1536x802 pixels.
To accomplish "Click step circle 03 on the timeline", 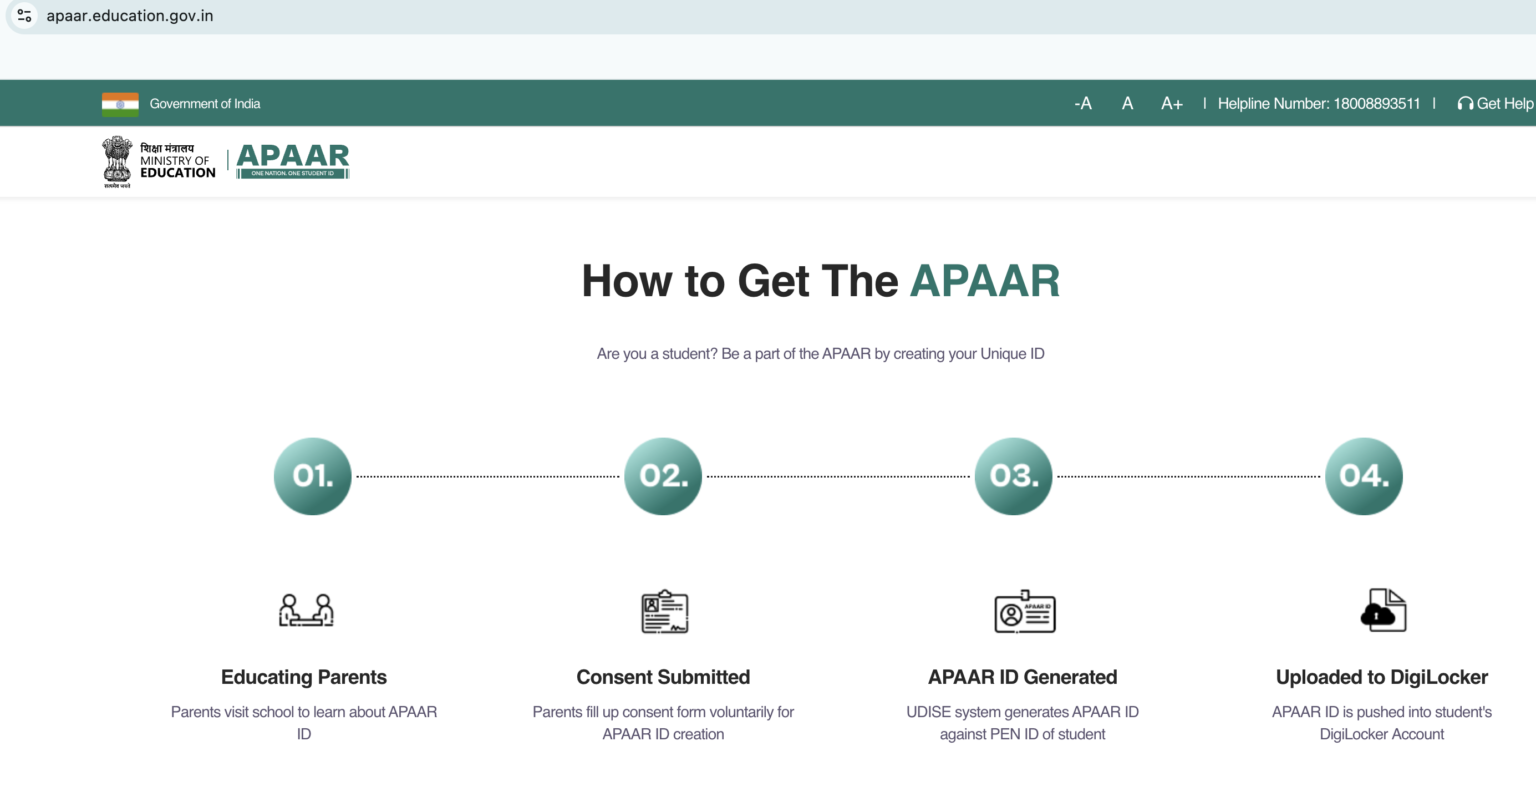I will (1013, 476).
